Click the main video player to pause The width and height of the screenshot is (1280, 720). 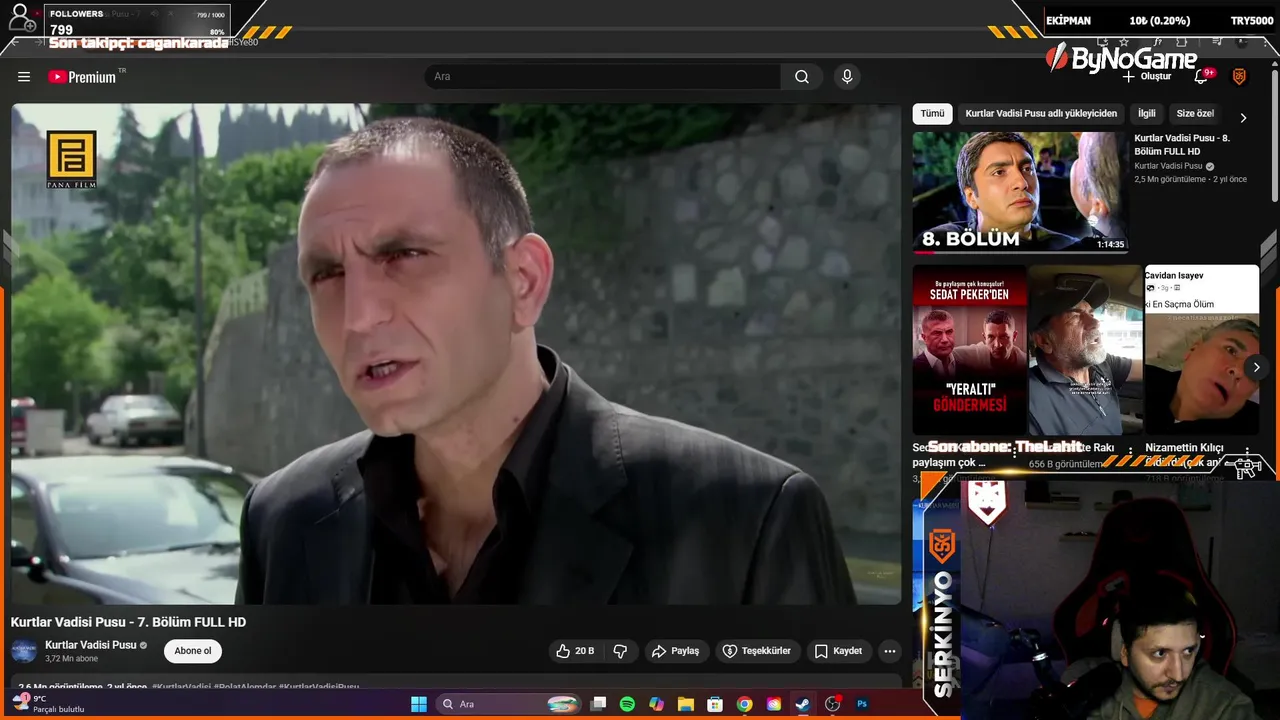pos(456,354)
